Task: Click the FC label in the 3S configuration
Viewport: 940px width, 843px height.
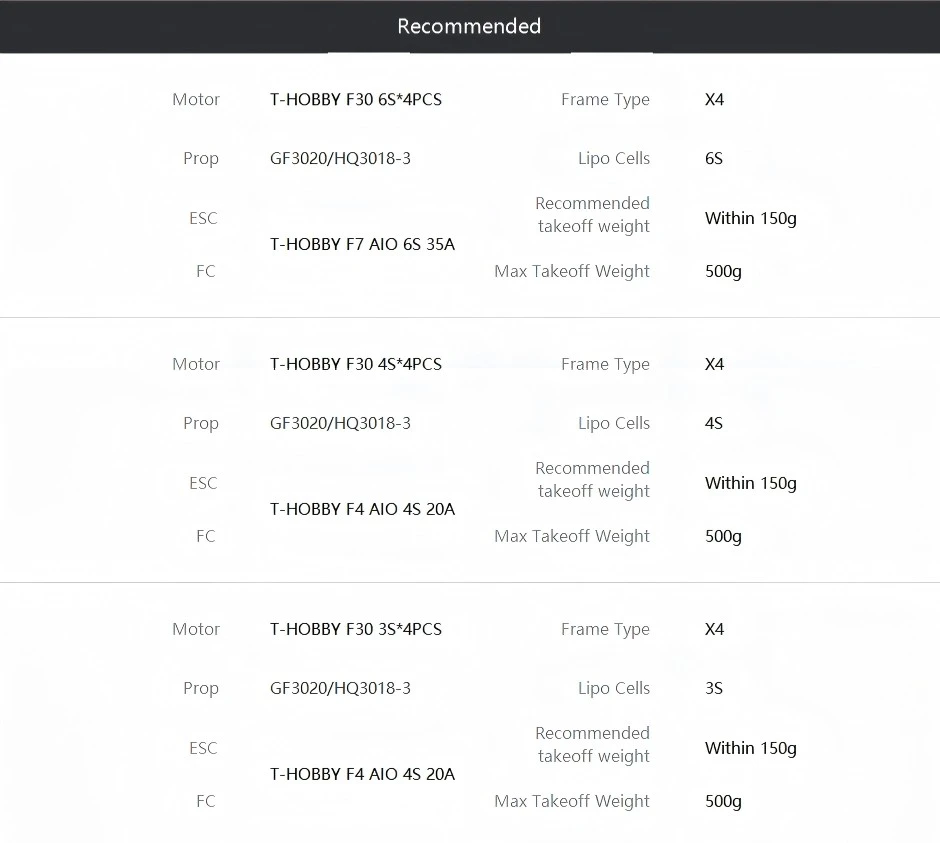Action: click(x=205, y=802)
